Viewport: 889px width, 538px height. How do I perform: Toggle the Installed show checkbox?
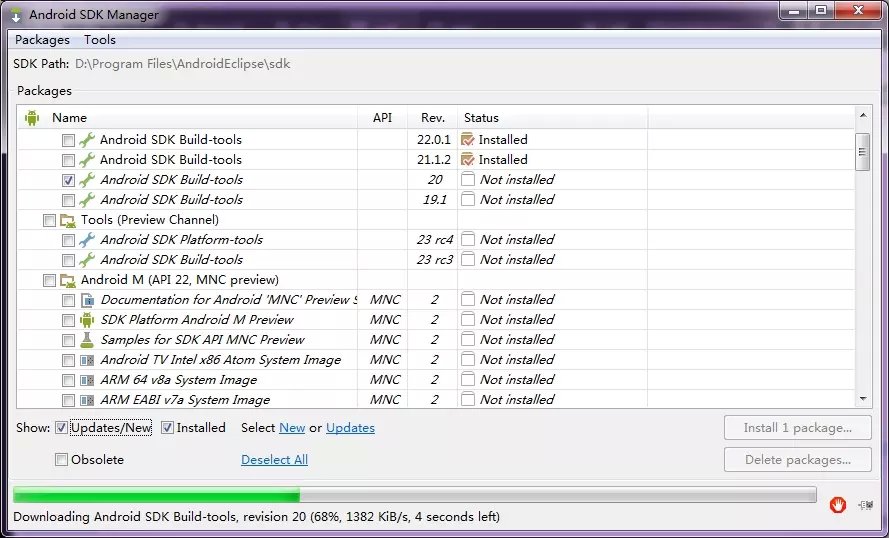[167, 428]
